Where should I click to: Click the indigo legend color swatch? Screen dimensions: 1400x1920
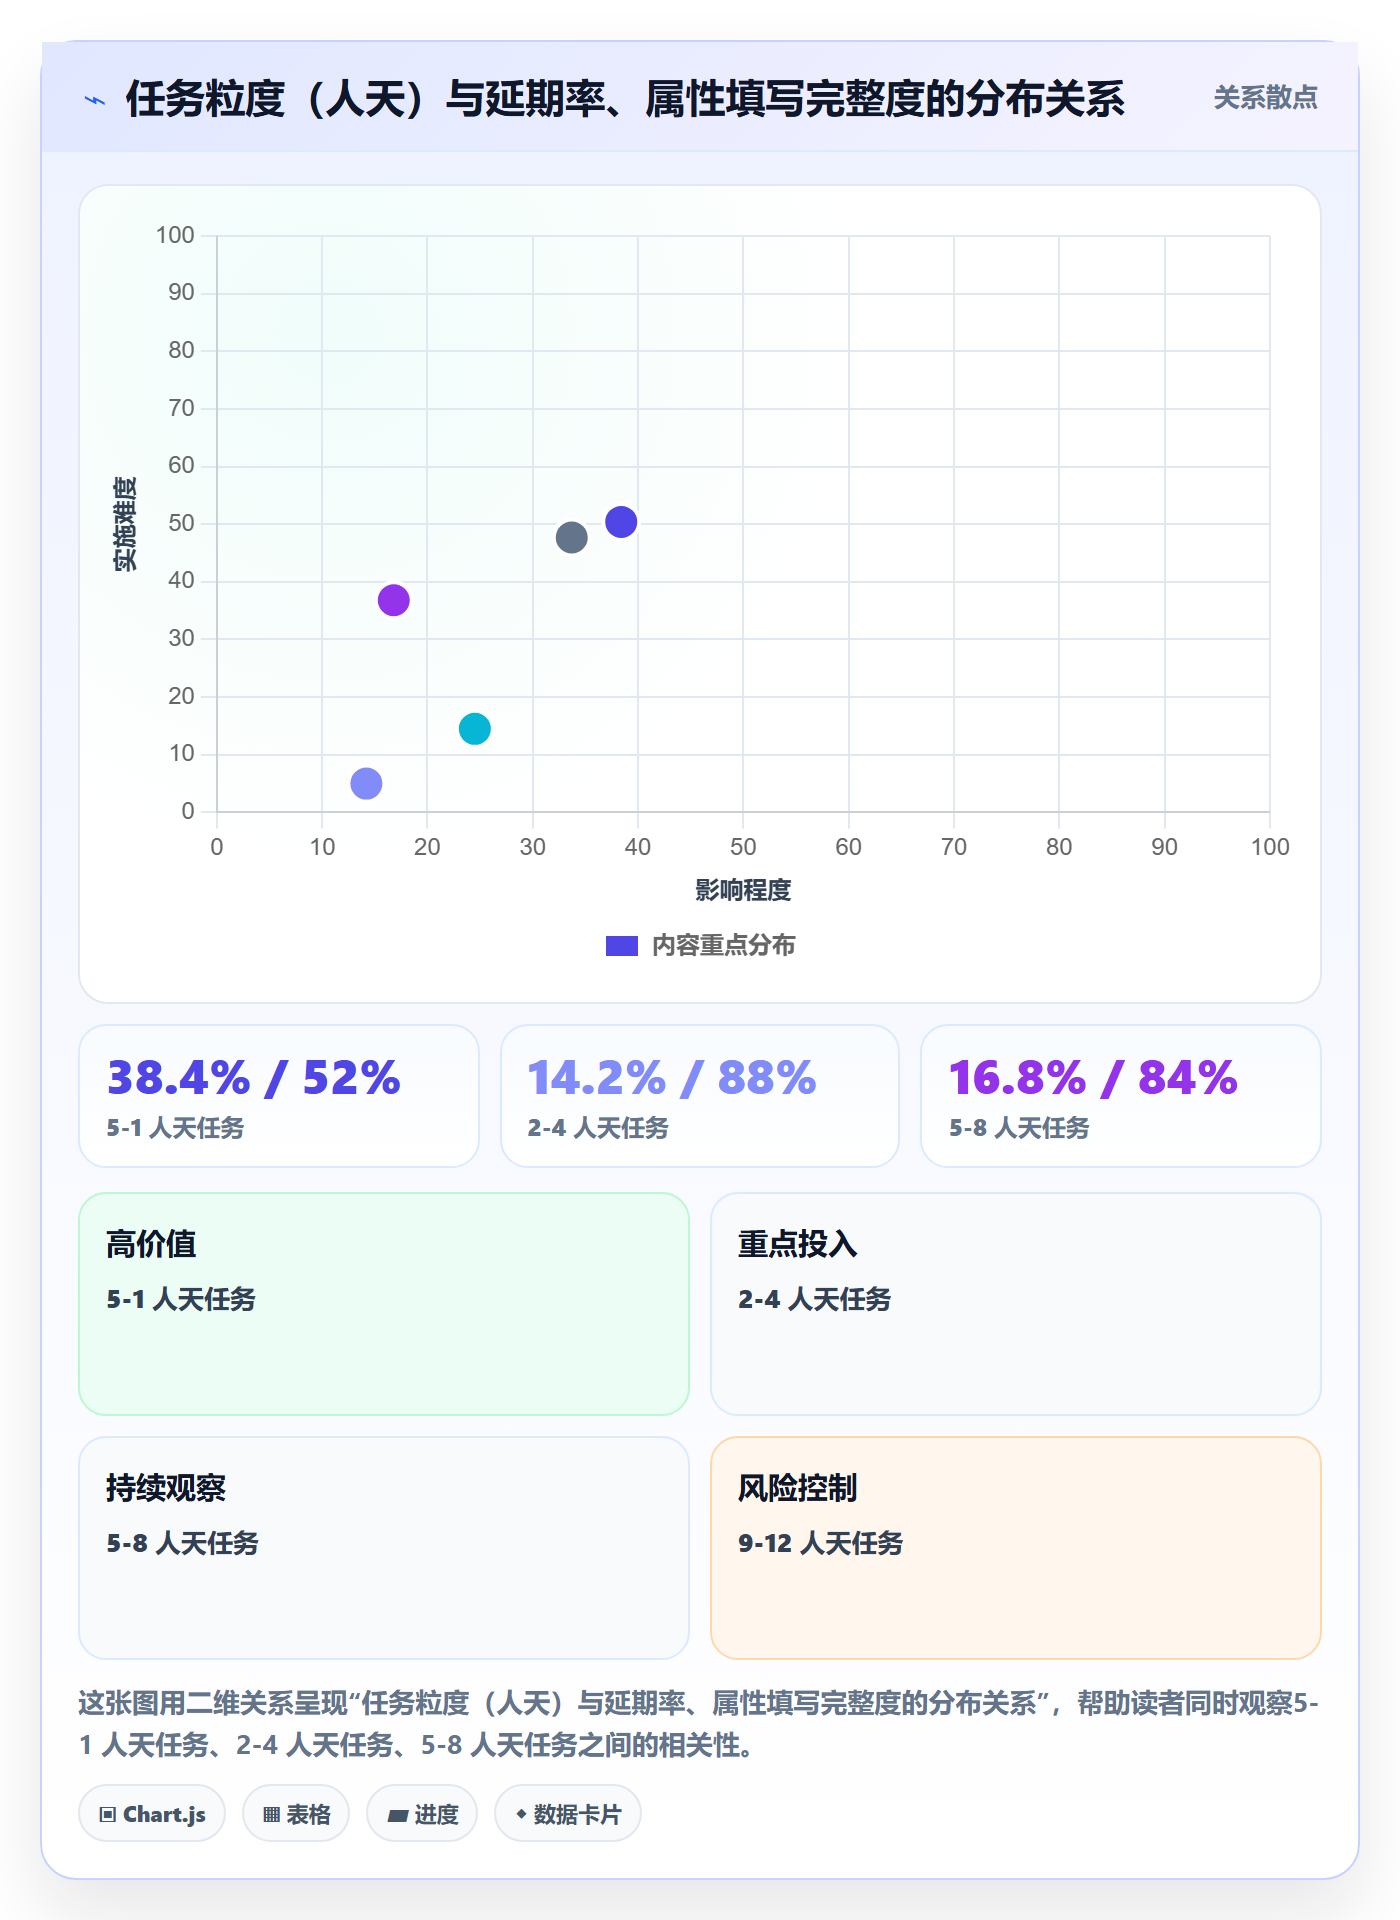(622, 946)
